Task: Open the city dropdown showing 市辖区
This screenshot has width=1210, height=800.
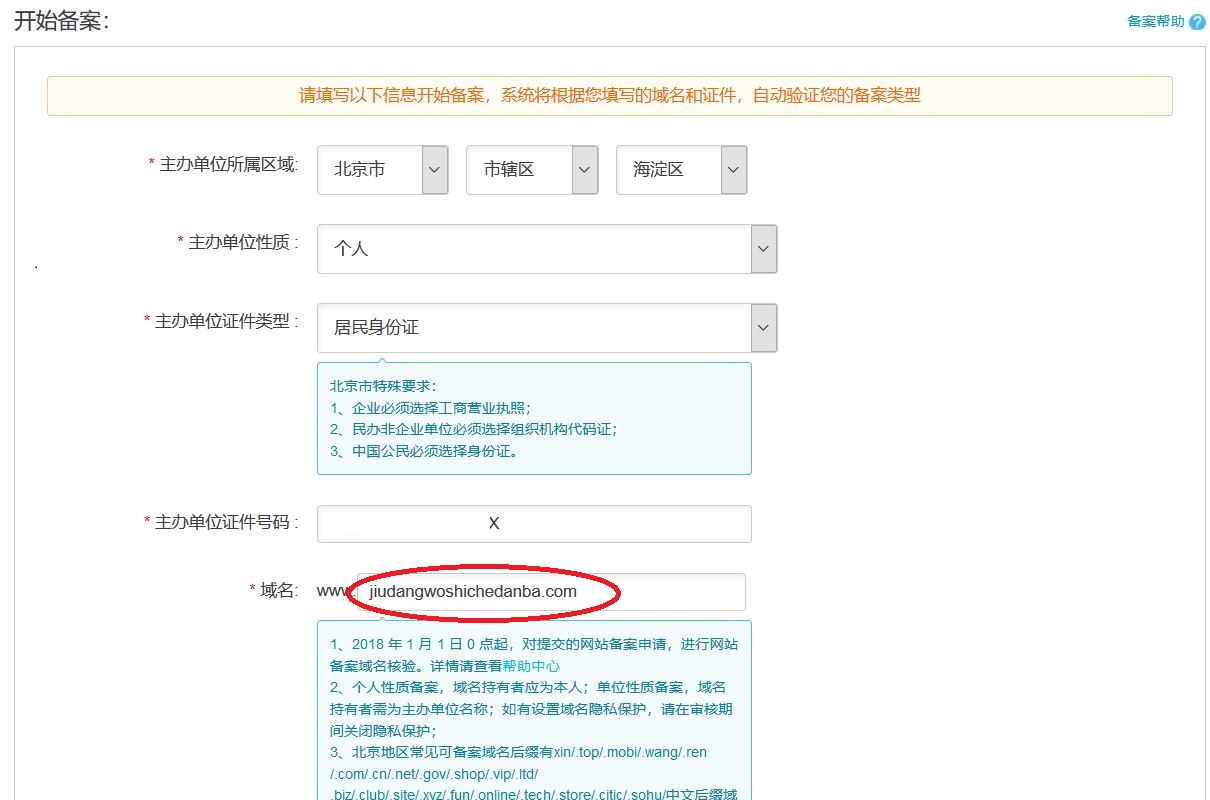Action: pyautogui.click(x=525, y=169)
